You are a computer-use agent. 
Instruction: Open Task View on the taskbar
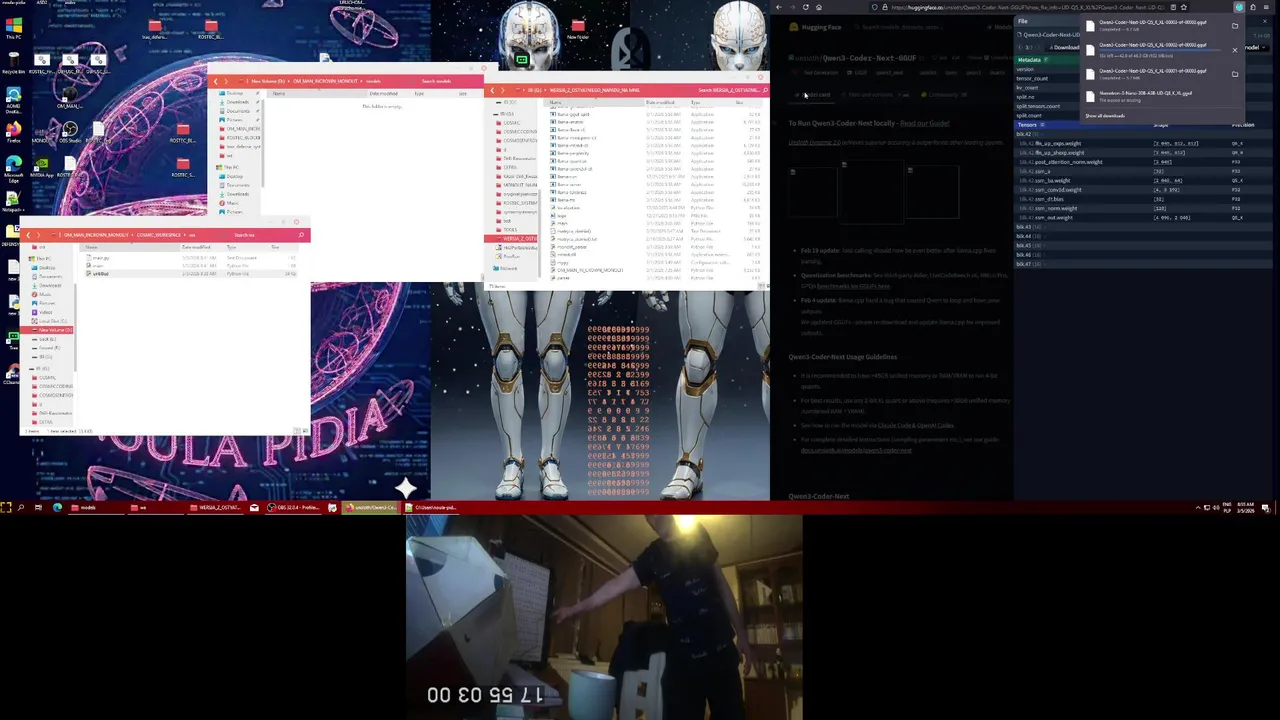(x=38, y=507)
